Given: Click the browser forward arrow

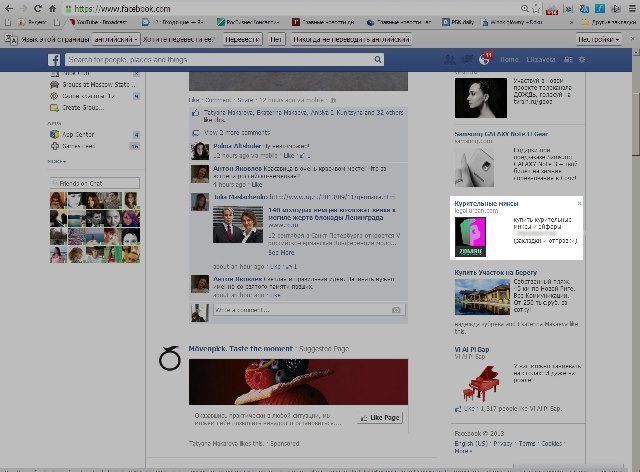Looking at the screenshot, I should (23, 8).
